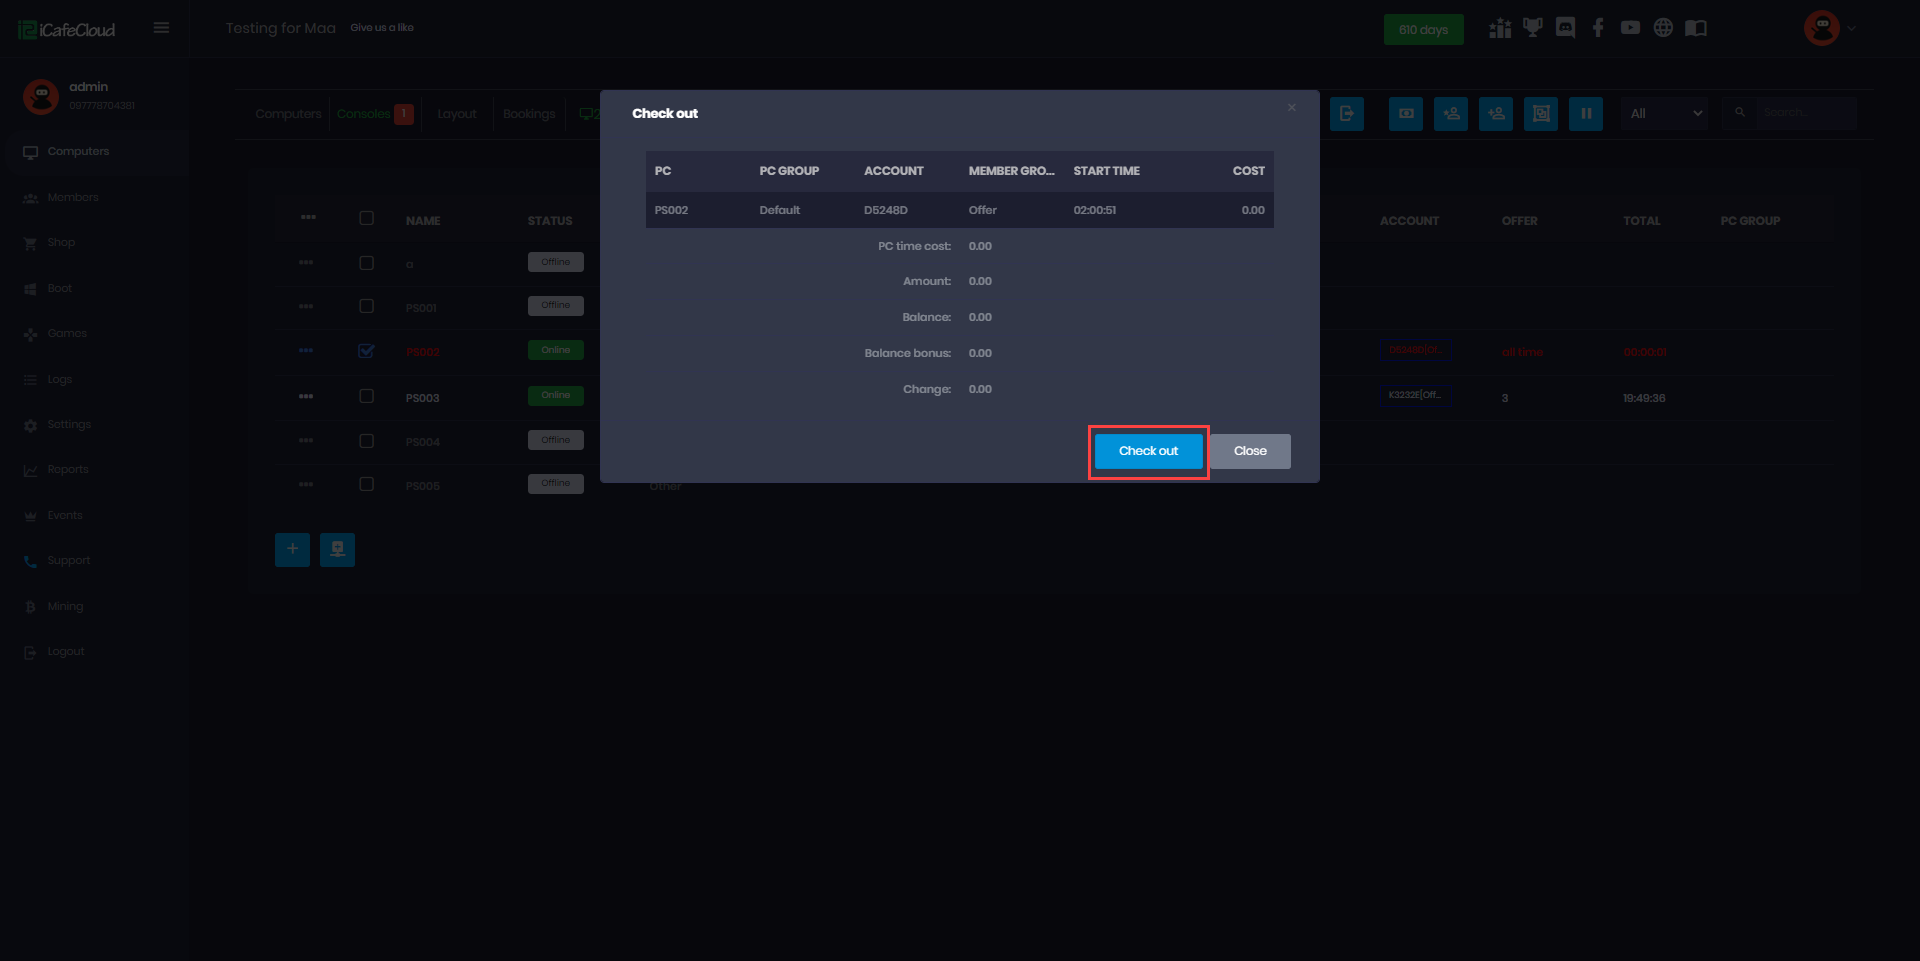
Task: Open the three-dot menu for PS003
Action: pos(306,396)
